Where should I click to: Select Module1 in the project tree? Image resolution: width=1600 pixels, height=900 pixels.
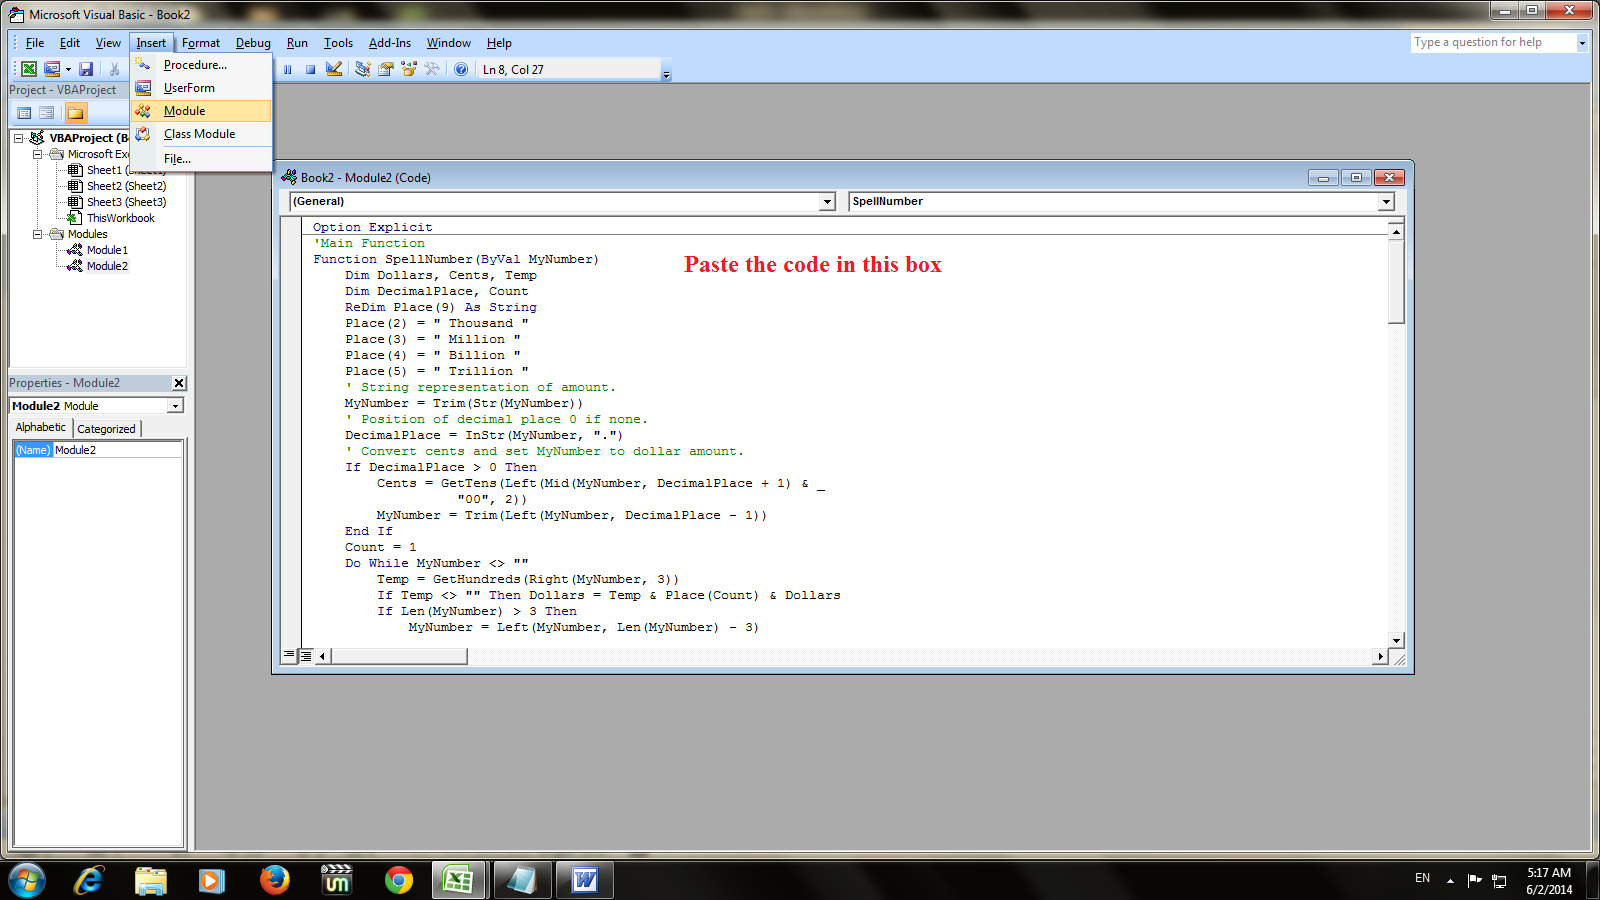tap(107, 250)
